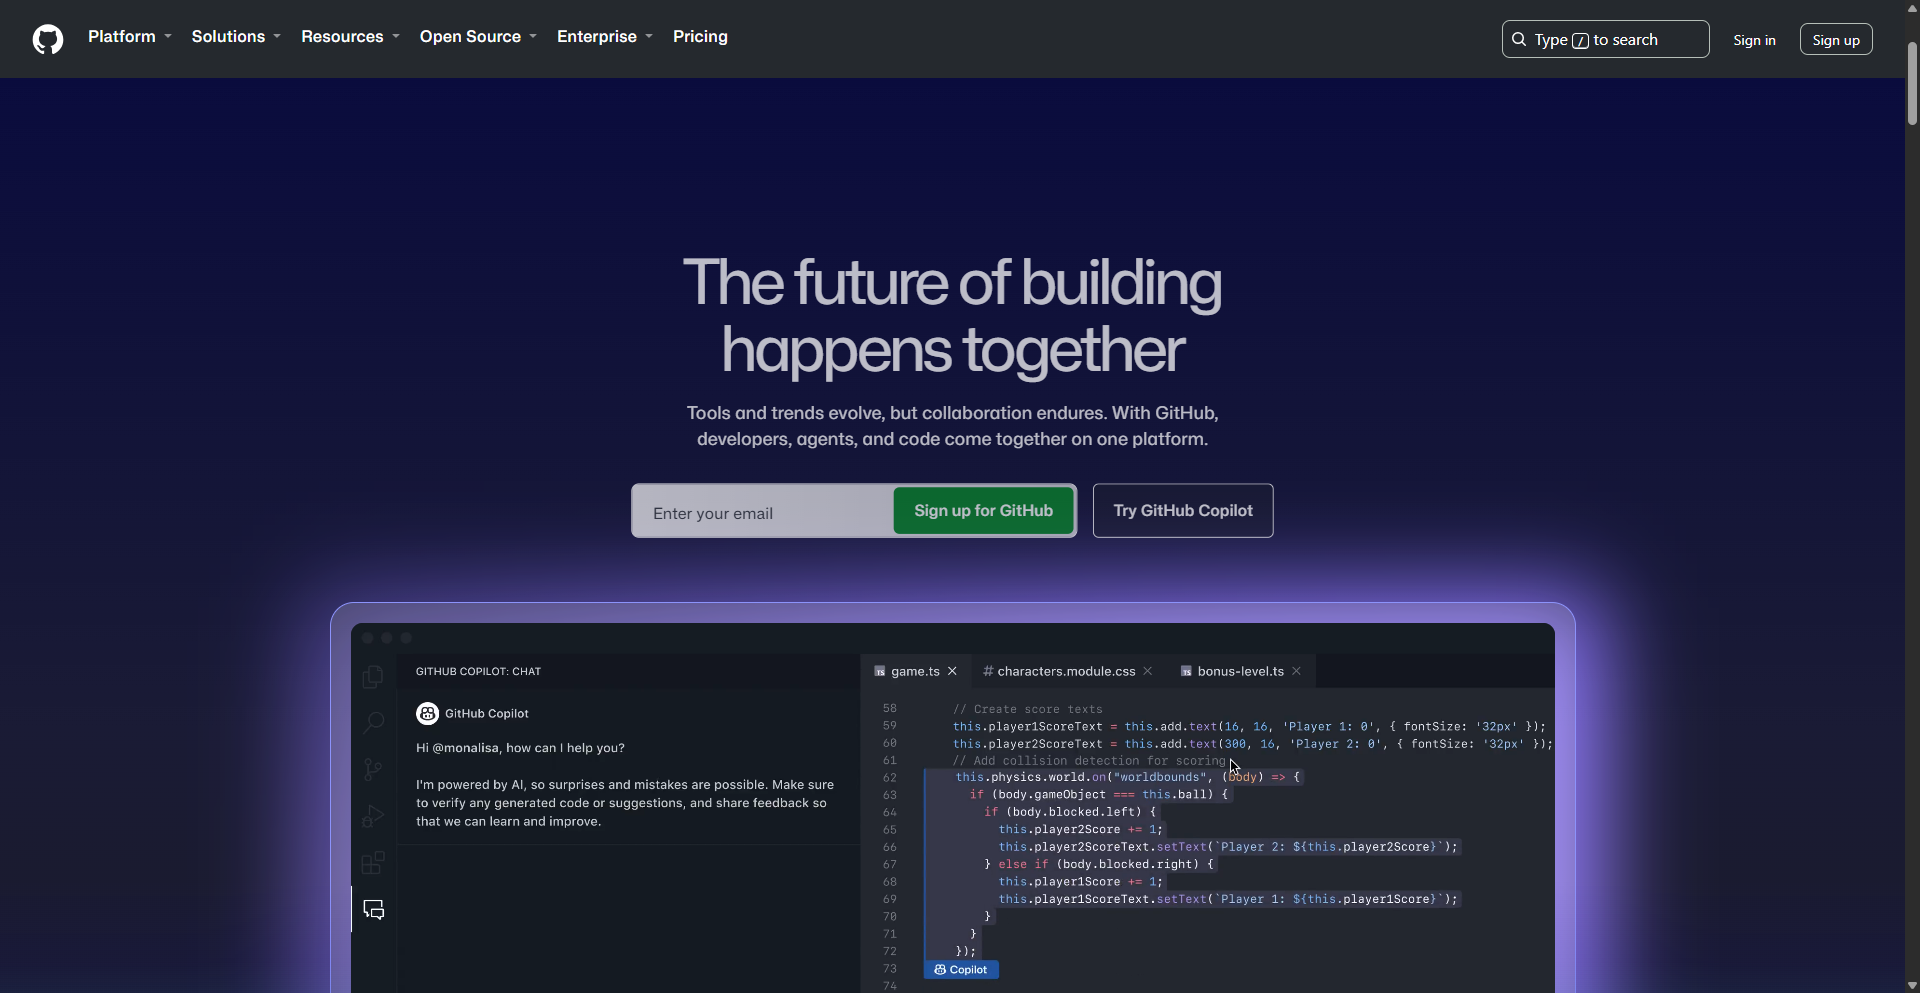Click the blue Copilot badge below the code
The image size is (1920, 993).
tap(961, 970)
